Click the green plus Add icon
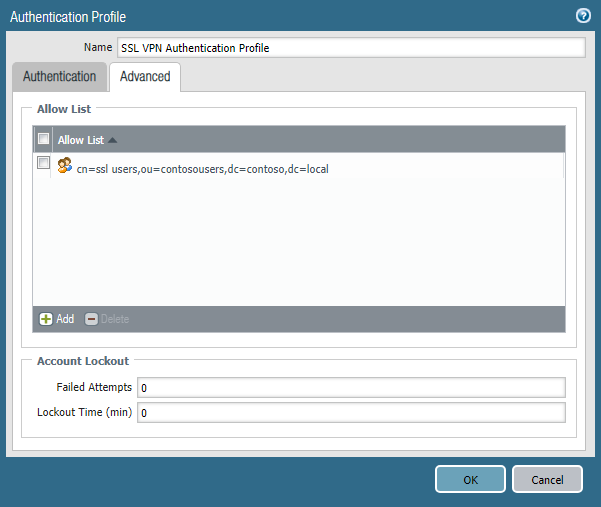 point(46,319)
